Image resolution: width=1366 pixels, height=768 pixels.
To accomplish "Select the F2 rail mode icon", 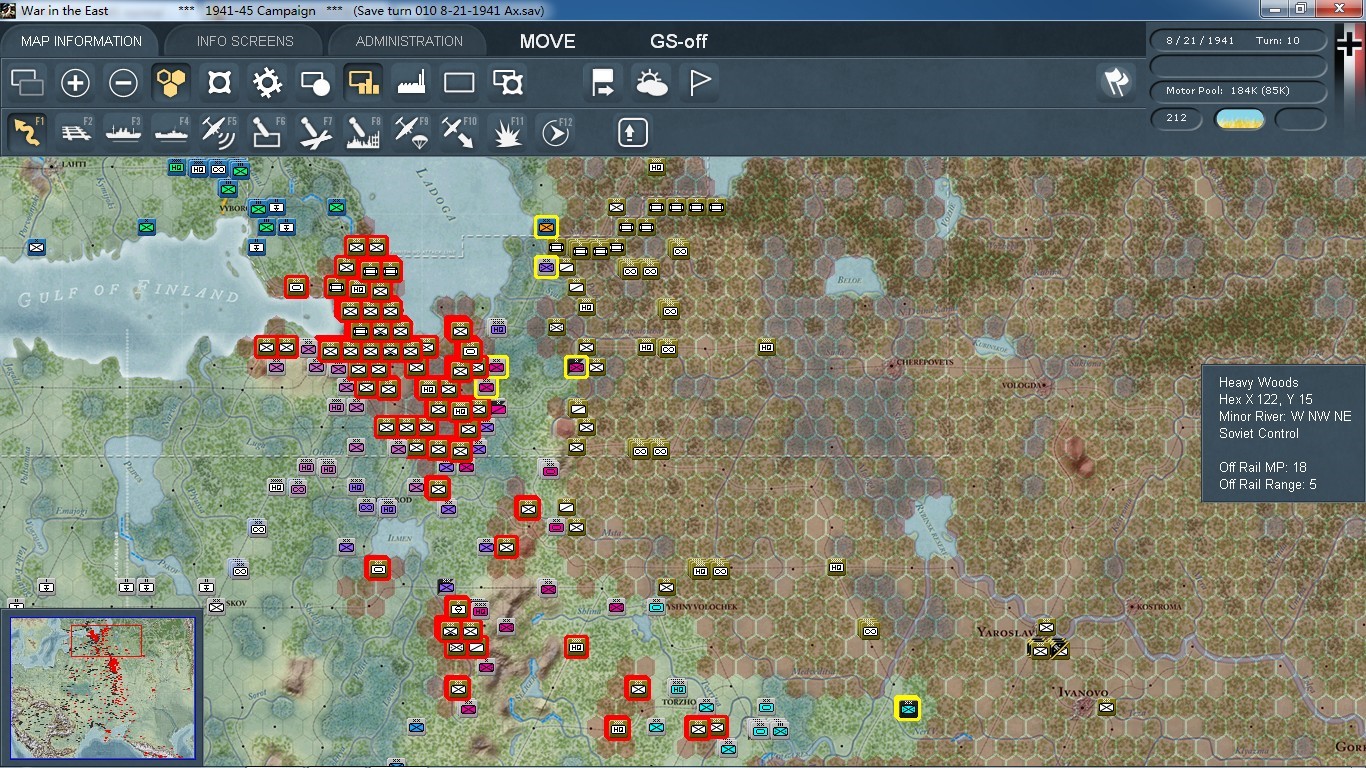I will tap(75, 132).
